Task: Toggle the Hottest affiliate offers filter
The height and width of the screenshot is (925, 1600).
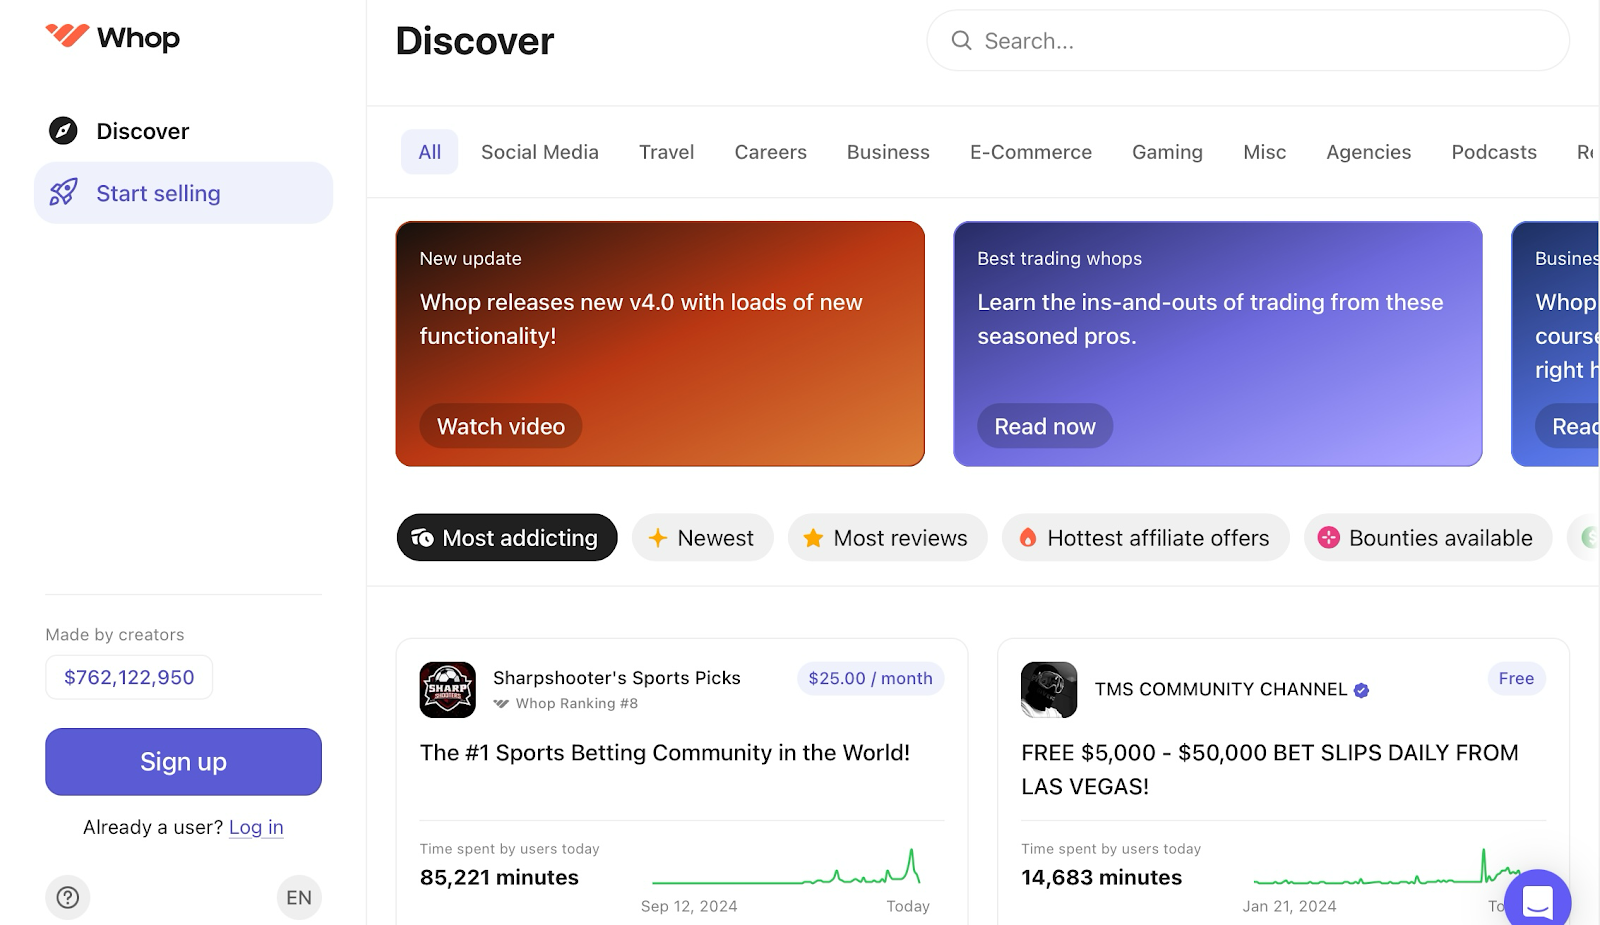Action: point(1145,537)
